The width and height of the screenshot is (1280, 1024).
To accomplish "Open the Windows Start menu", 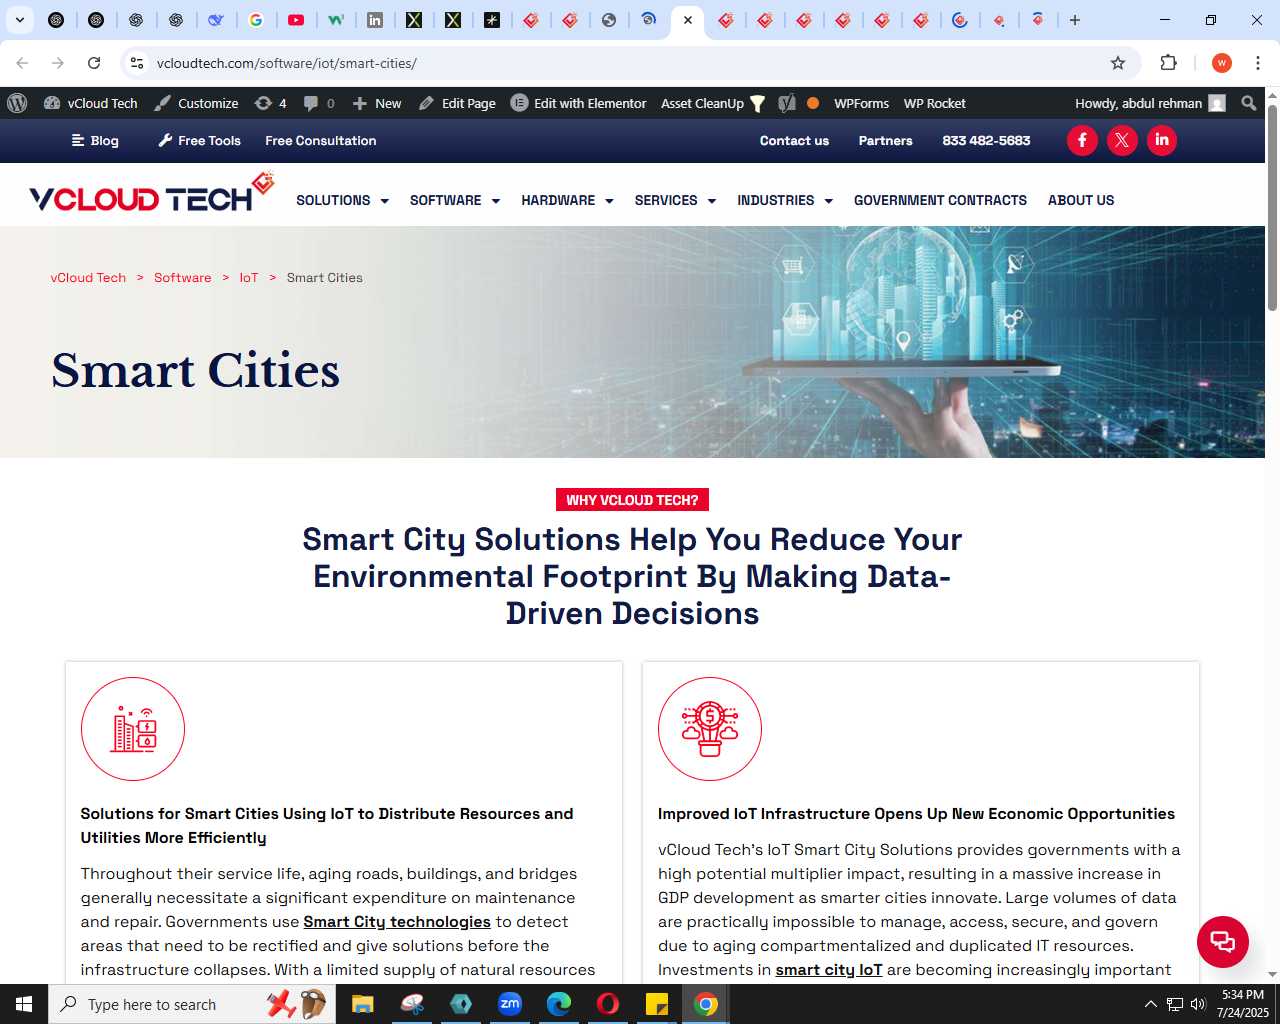I will point(24,1004).
